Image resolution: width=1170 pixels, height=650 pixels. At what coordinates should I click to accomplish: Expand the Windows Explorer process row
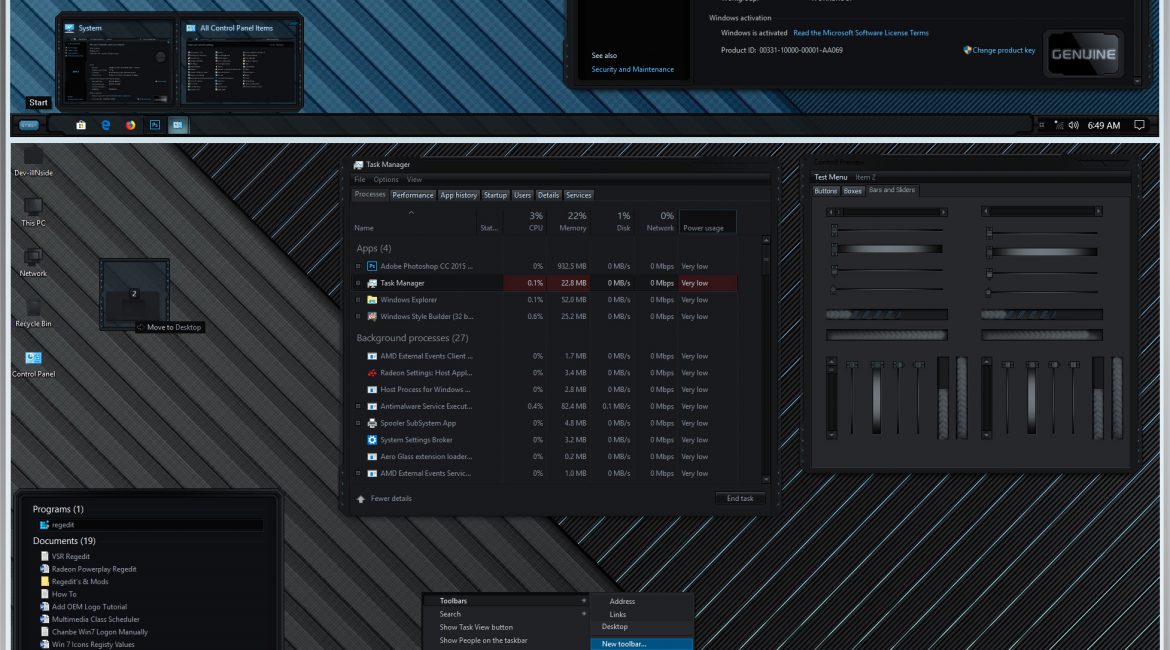(x=358, y=300)
